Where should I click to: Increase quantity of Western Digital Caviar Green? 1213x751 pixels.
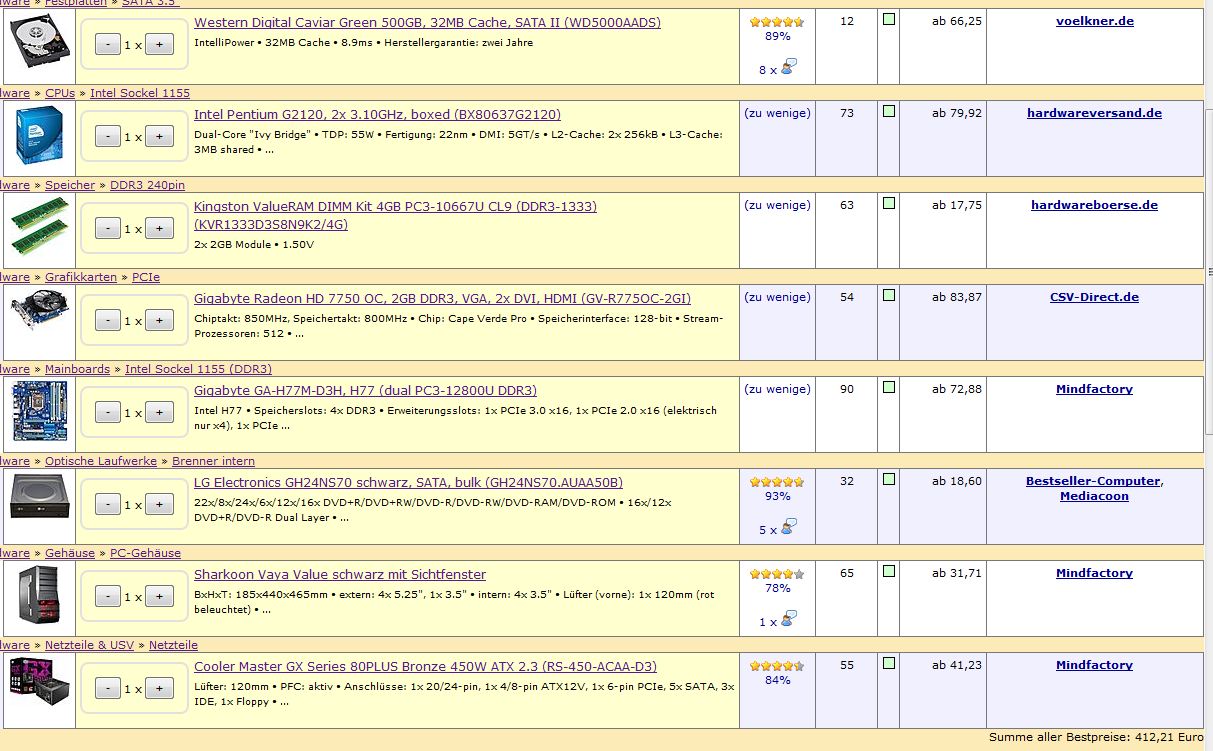[160, 44]
